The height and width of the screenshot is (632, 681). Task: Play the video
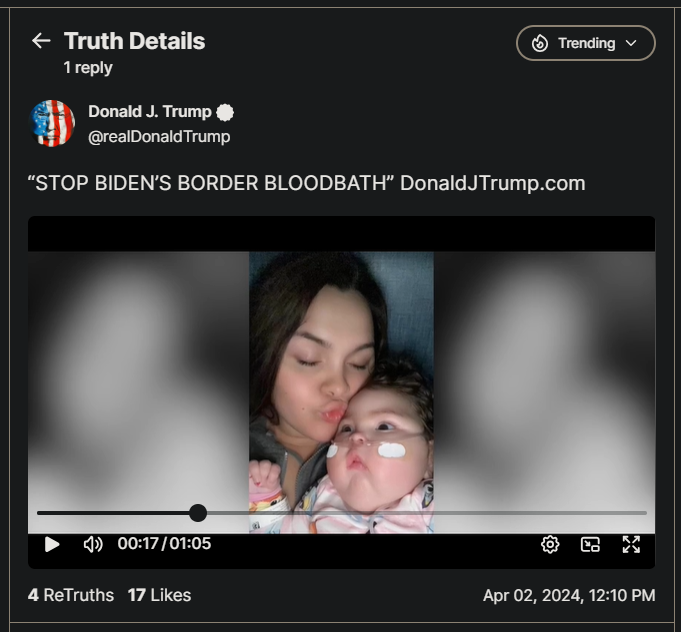[52, 544]
